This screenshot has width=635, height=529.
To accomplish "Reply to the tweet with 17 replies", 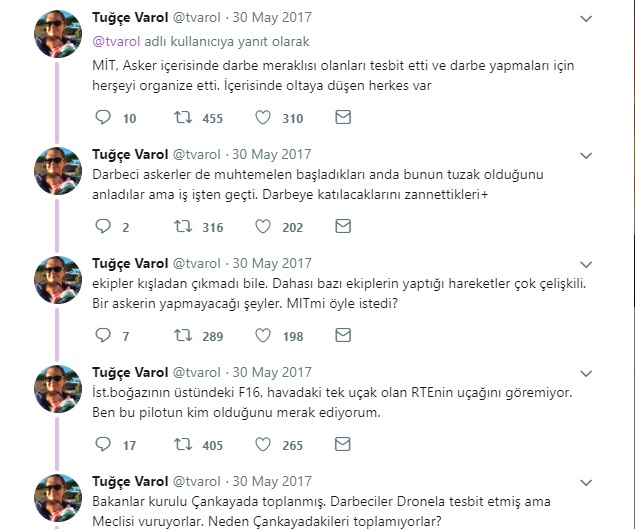I will pyautogui.click(x=103, y=444).
